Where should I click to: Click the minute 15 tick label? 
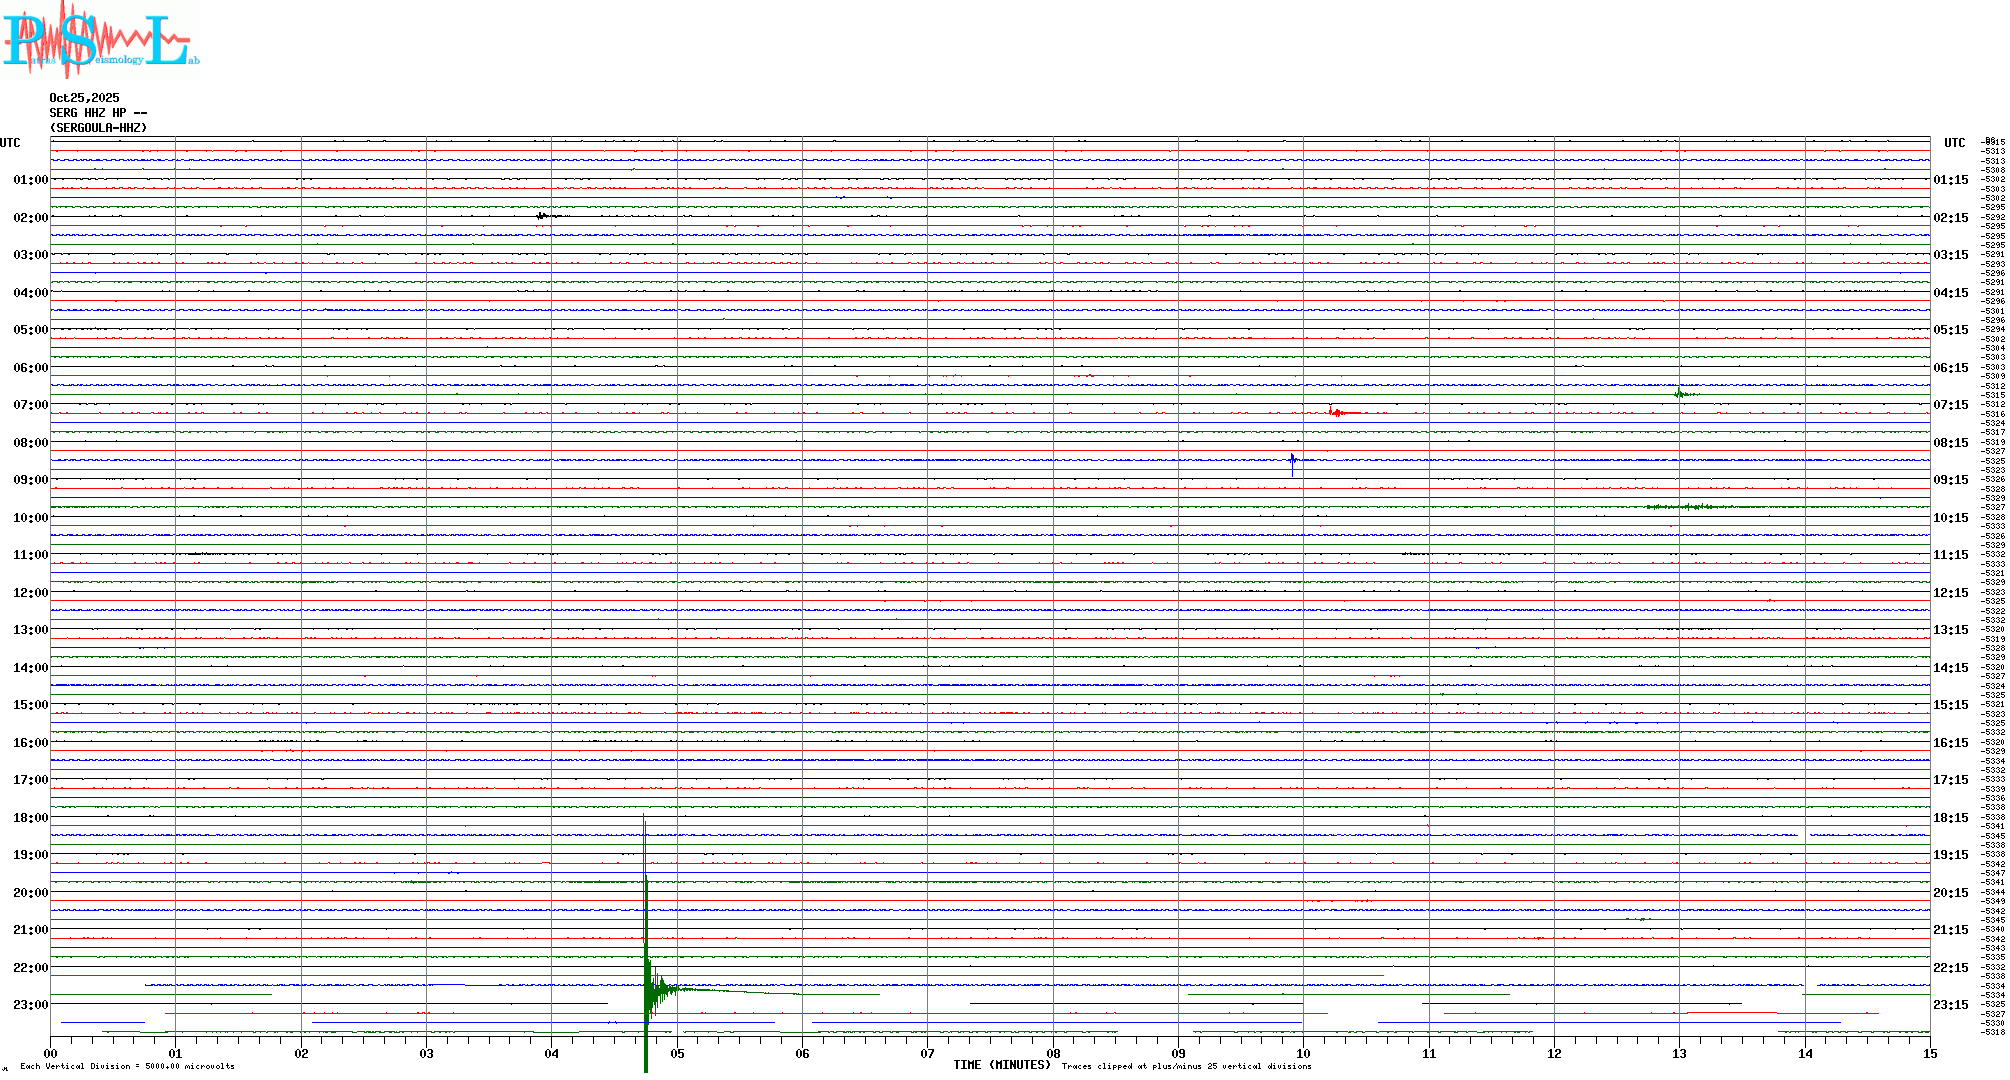point(1929,1053)
